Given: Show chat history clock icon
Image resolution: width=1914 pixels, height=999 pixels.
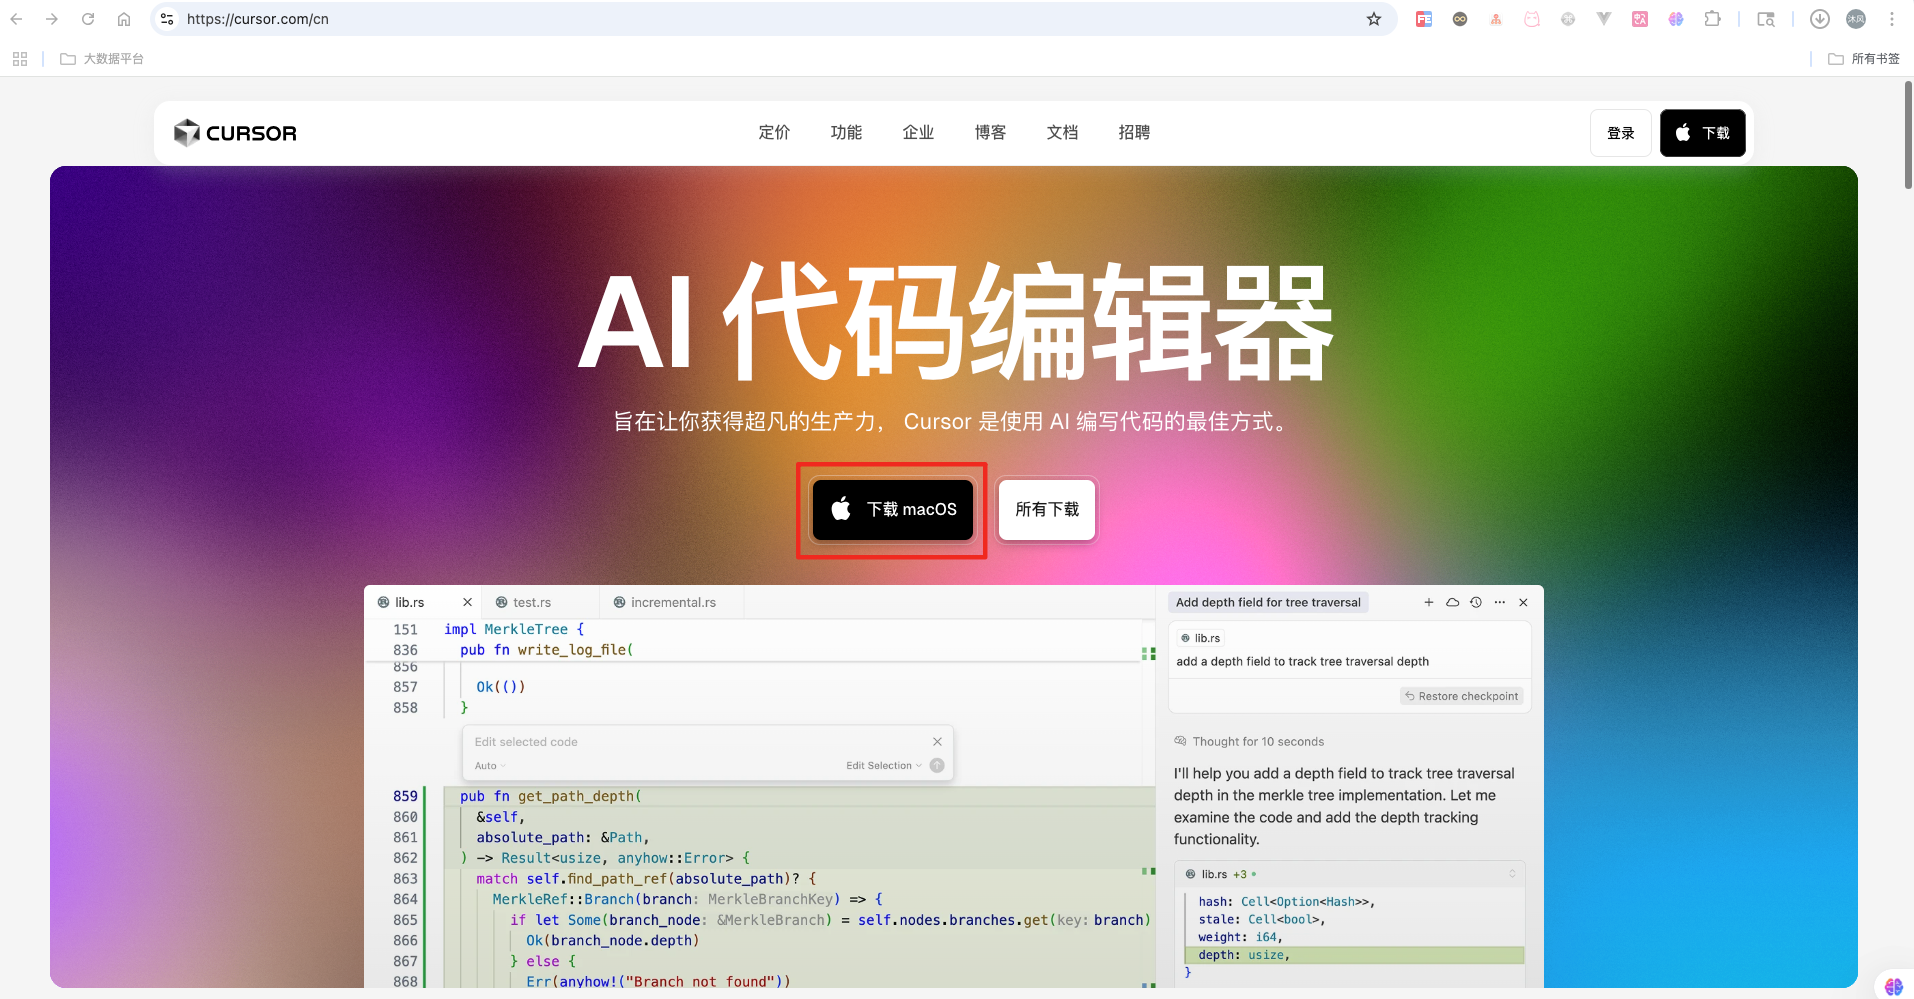Looking at the screenshot, I should 1476,602.
